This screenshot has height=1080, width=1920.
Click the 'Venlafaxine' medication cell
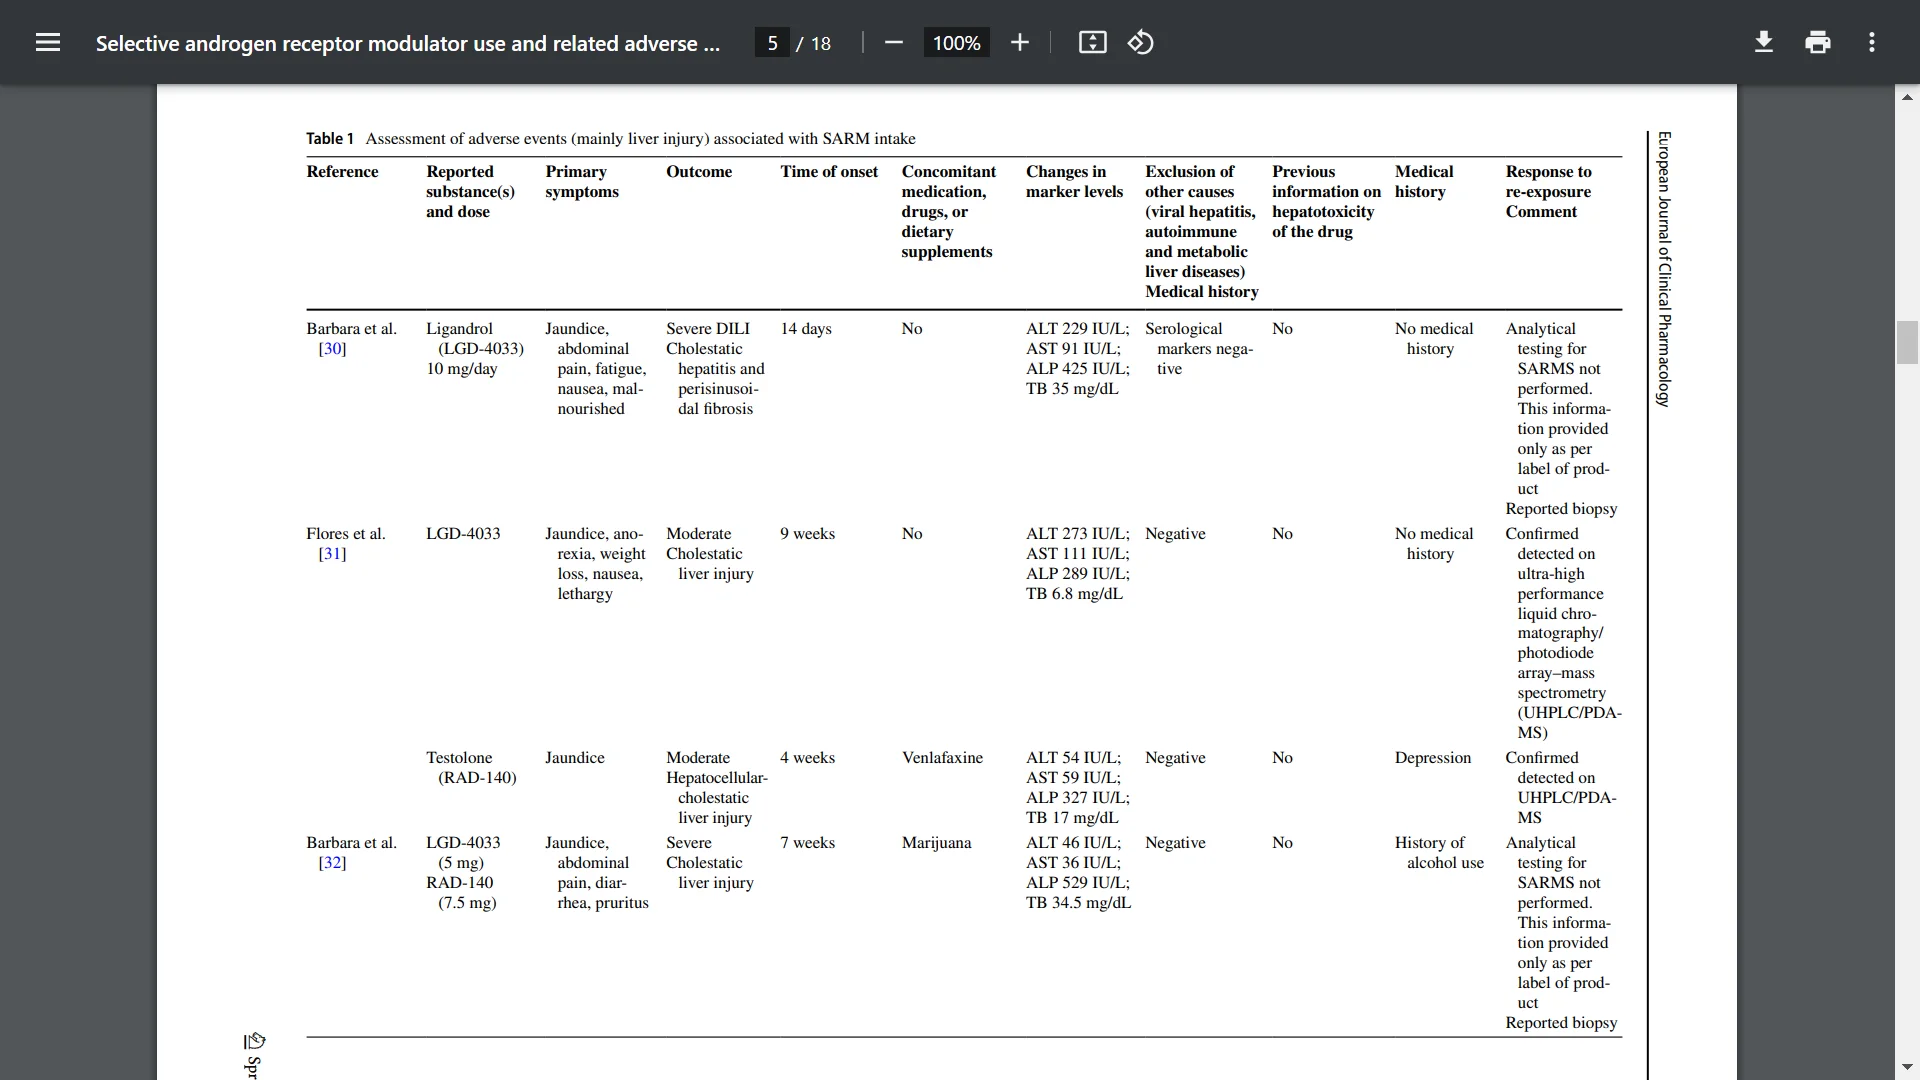pos(942,758)
